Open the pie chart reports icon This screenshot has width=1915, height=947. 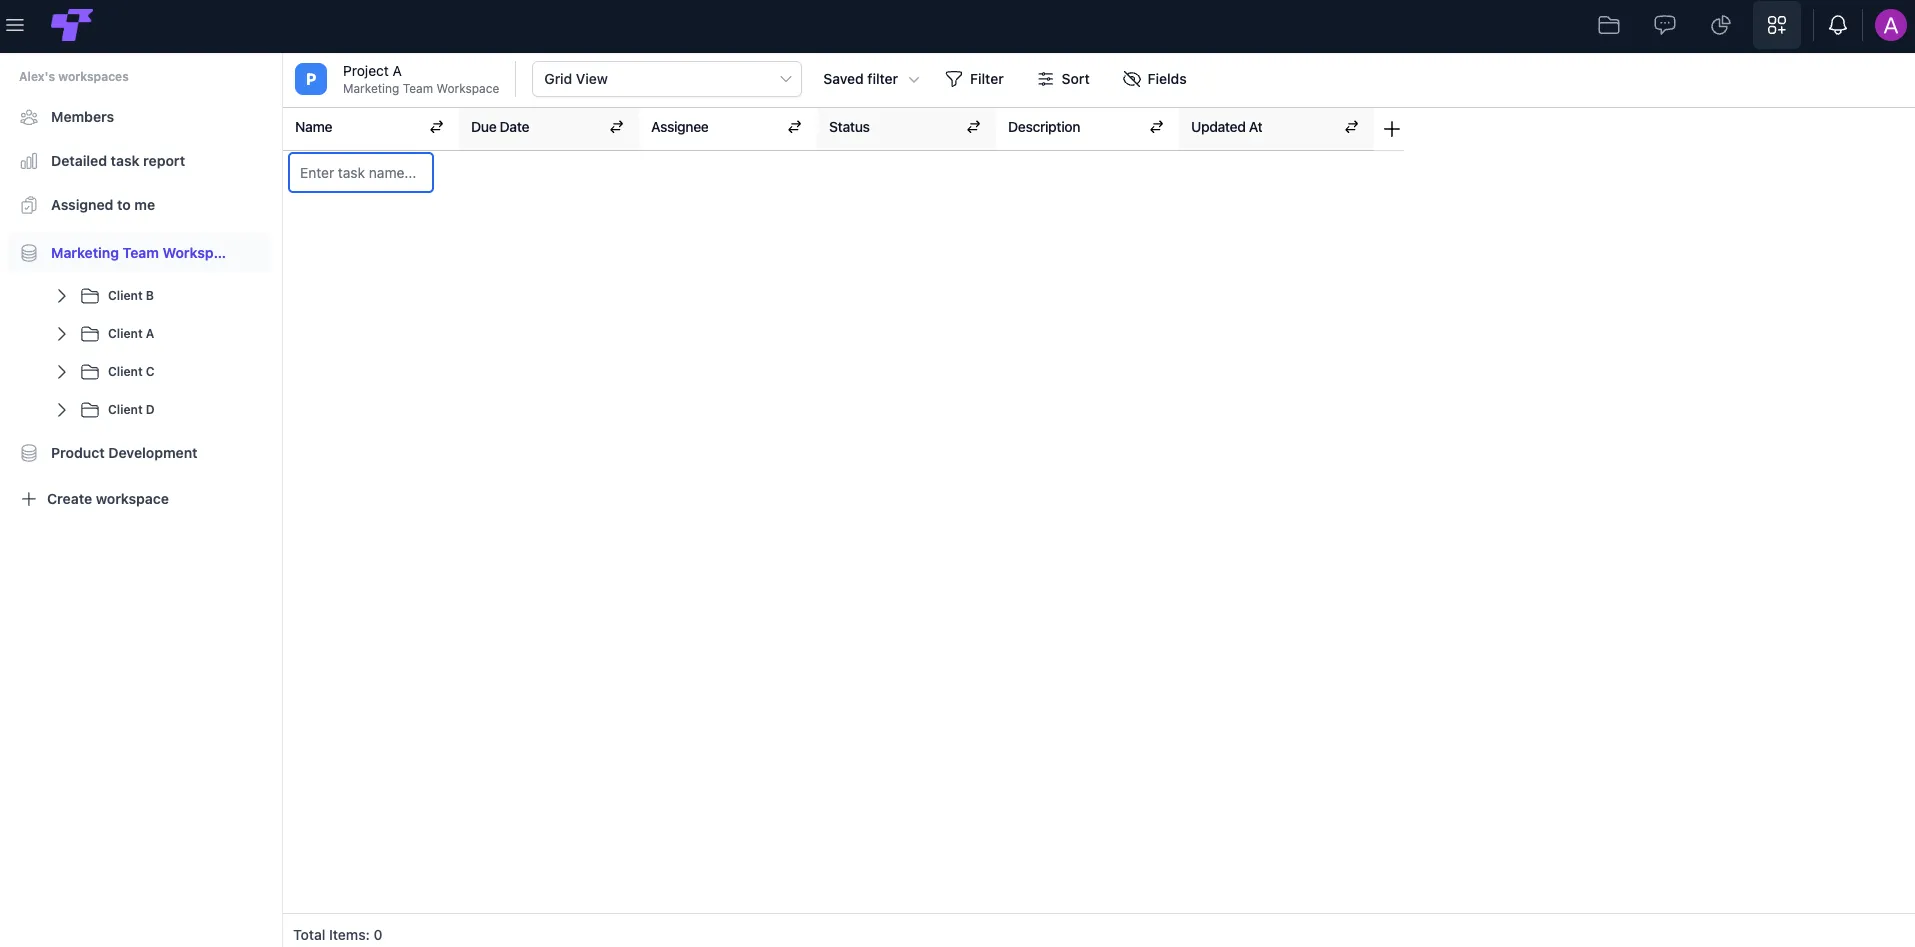(x=1721, y=25)
